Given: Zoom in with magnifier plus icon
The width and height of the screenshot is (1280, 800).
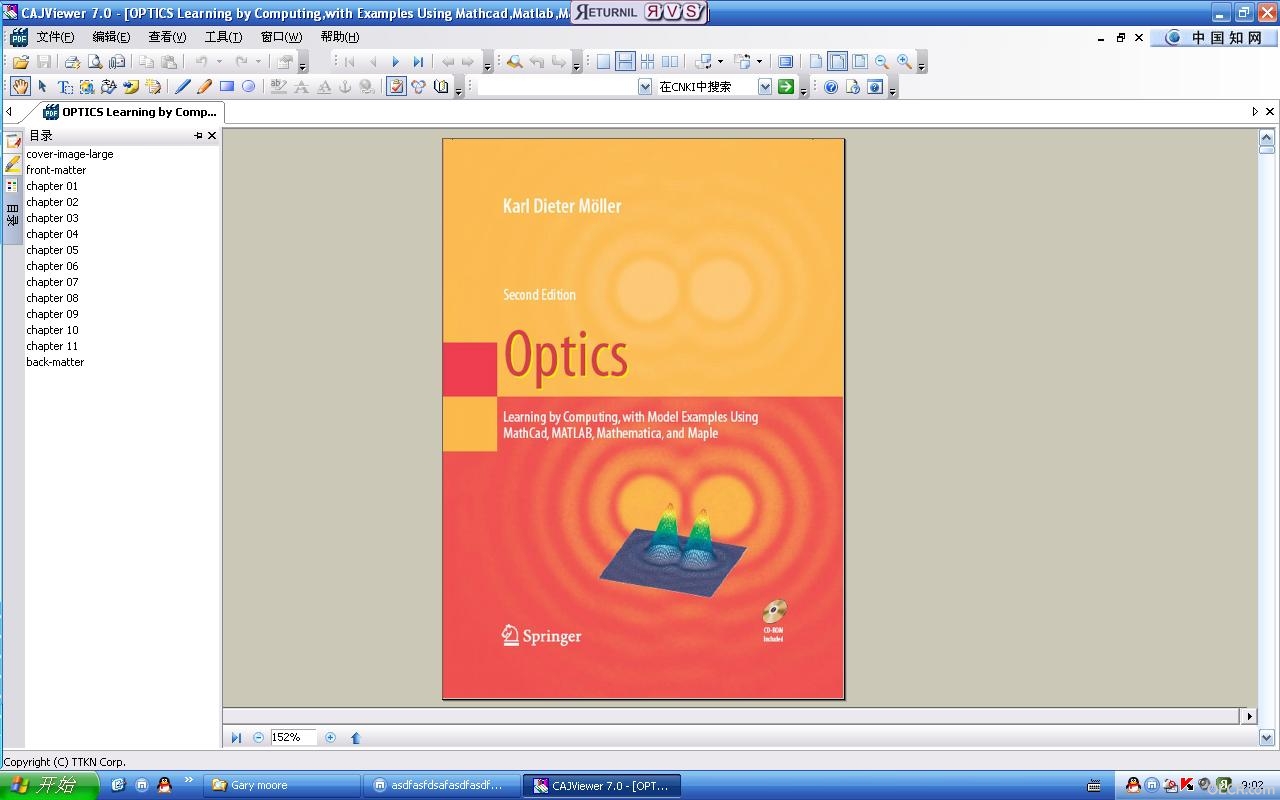Looking at the screenshot, I should point(904,62).
